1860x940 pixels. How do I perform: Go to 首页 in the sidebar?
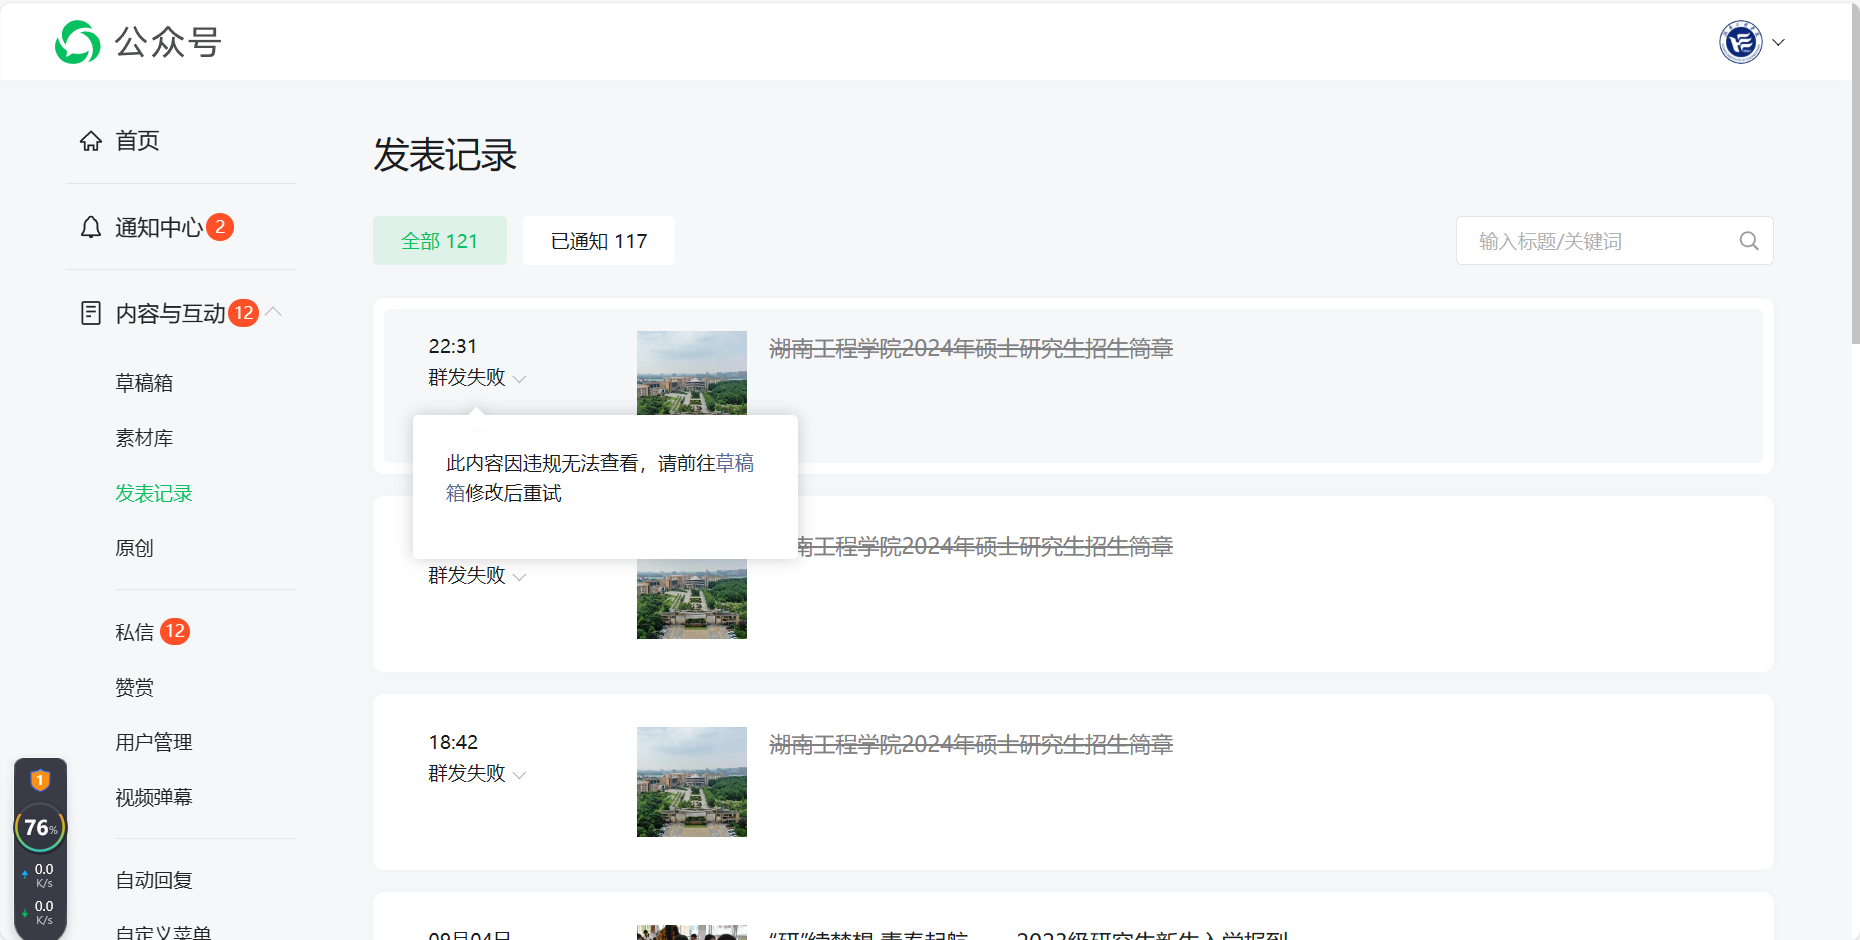coord(138,141)
